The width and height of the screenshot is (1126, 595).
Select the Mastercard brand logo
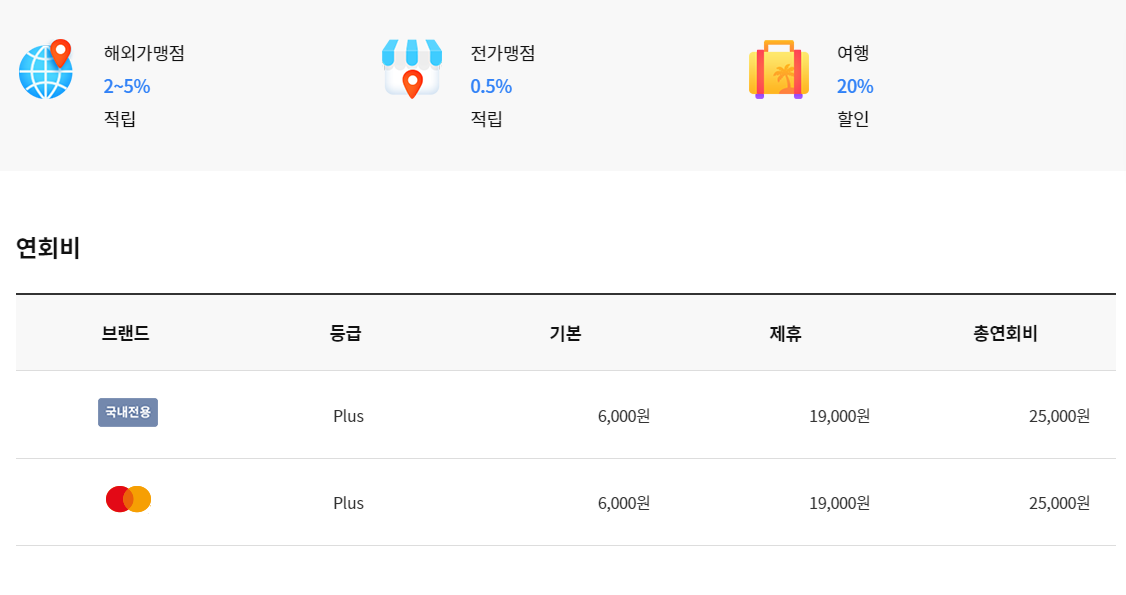click(127, 502)
